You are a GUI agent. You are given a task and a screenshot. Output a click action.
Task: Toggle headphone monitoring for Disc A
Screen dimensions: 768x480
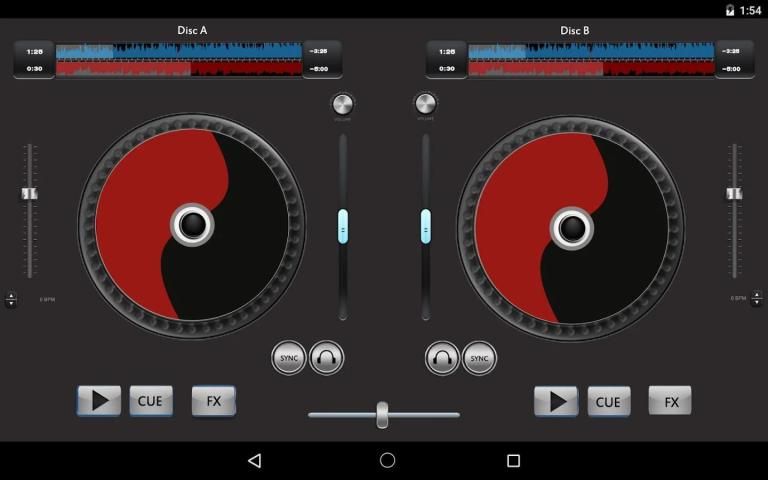327,357
